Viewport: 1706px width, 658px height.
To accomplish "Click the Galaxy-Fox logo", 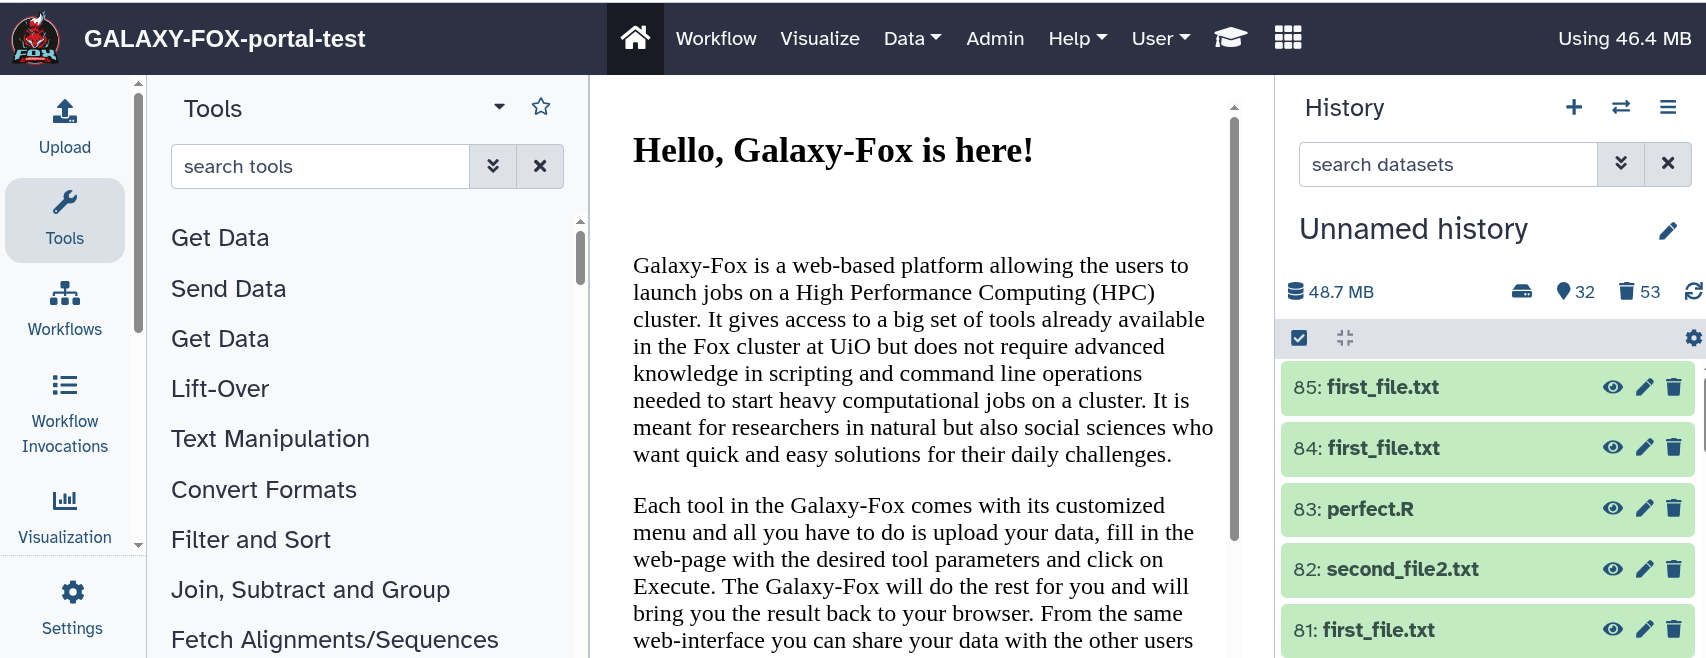I will [36, 39].
